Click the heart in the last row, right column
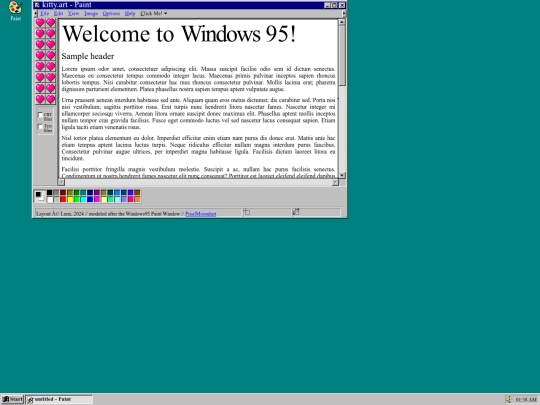This screenshot has height=405, width=540. [51, 100]
